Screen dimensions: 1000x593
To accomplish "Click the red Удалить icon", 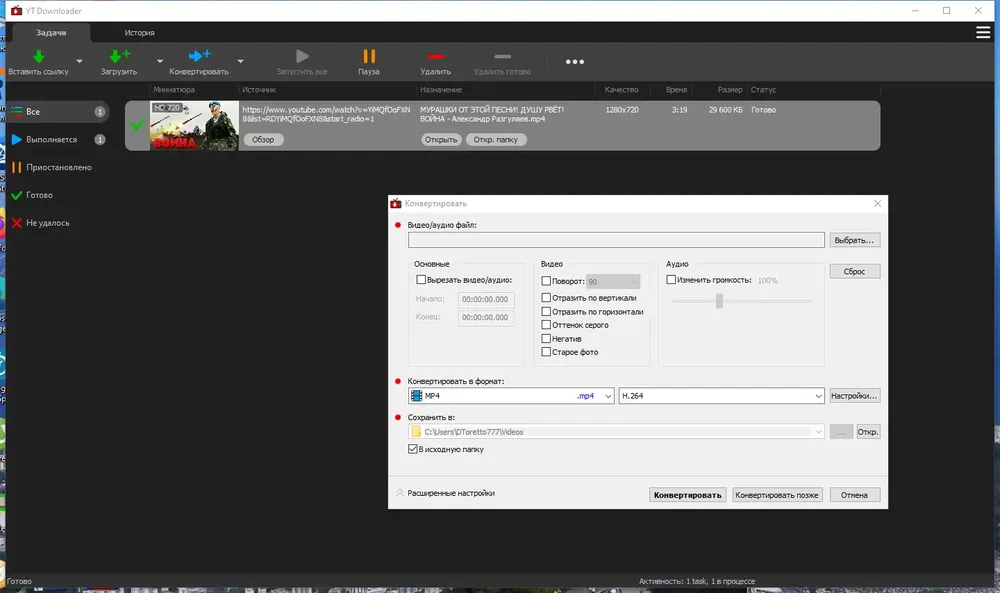I will (x=436, y=57).
